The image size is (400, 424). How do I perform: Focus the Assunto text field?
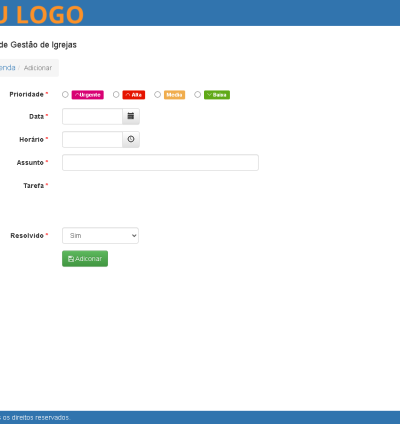(160, 163)
